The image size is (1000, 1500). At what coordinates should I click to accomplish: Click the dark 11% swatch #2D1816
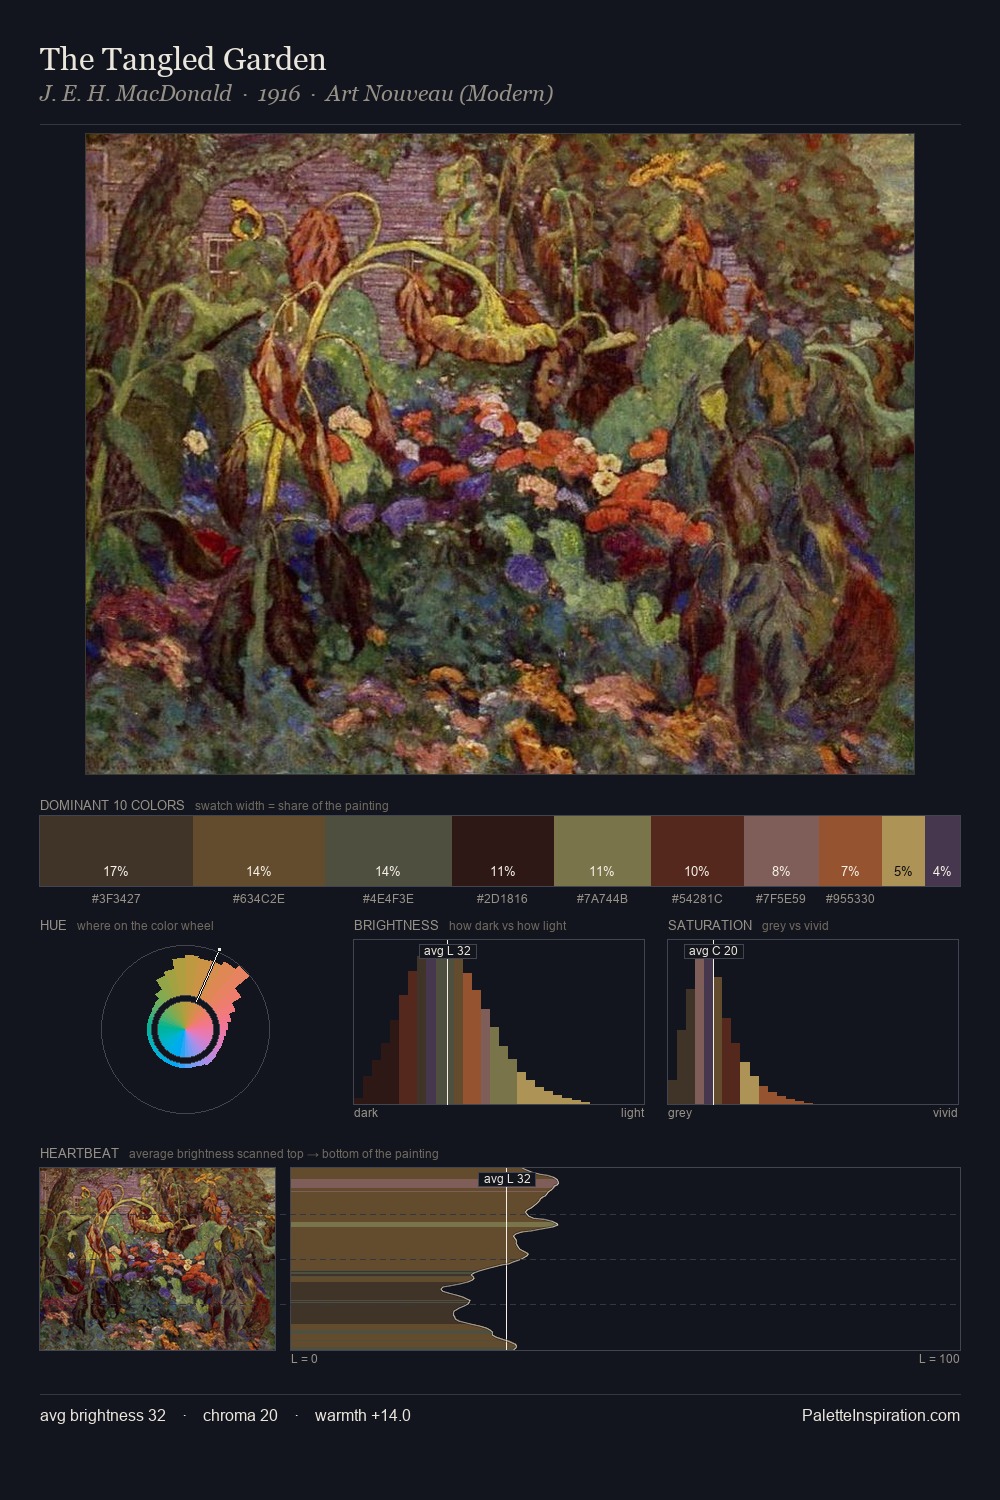click(502, 851)
